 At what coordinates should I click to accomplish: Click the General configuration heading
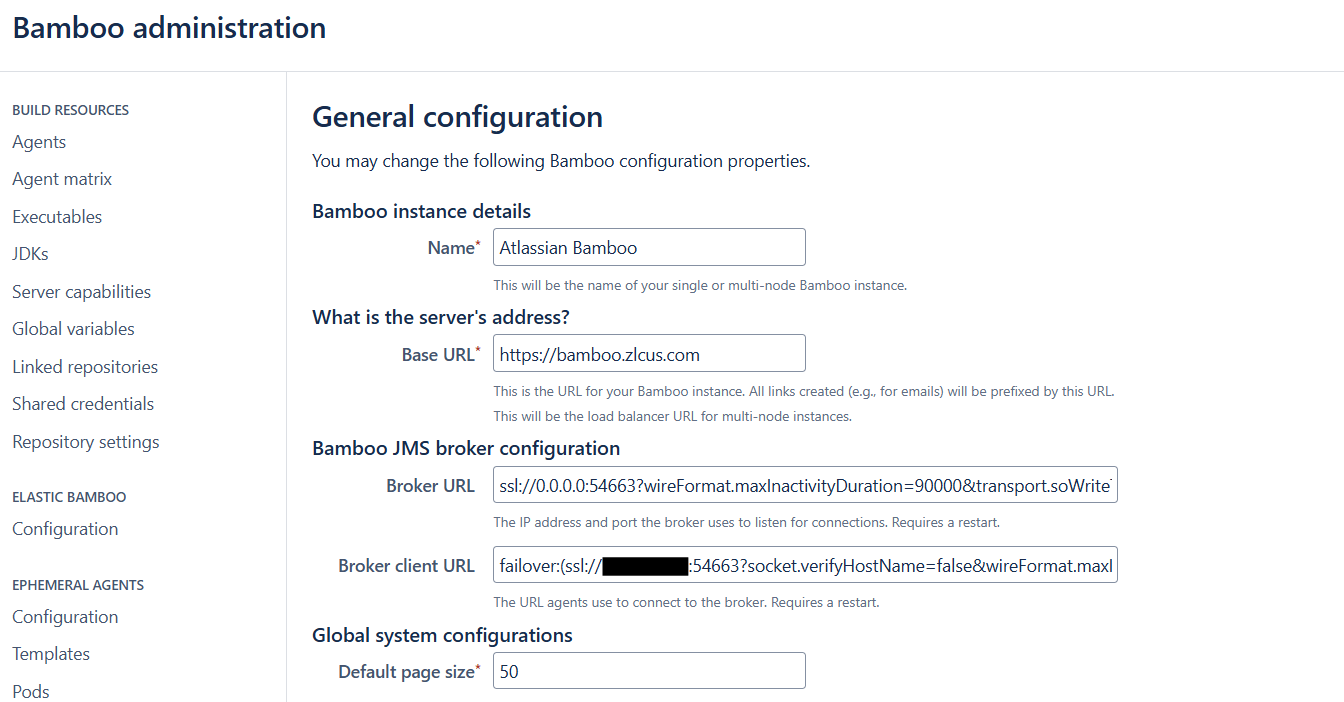pyautogui.click(x=457, y=117)
